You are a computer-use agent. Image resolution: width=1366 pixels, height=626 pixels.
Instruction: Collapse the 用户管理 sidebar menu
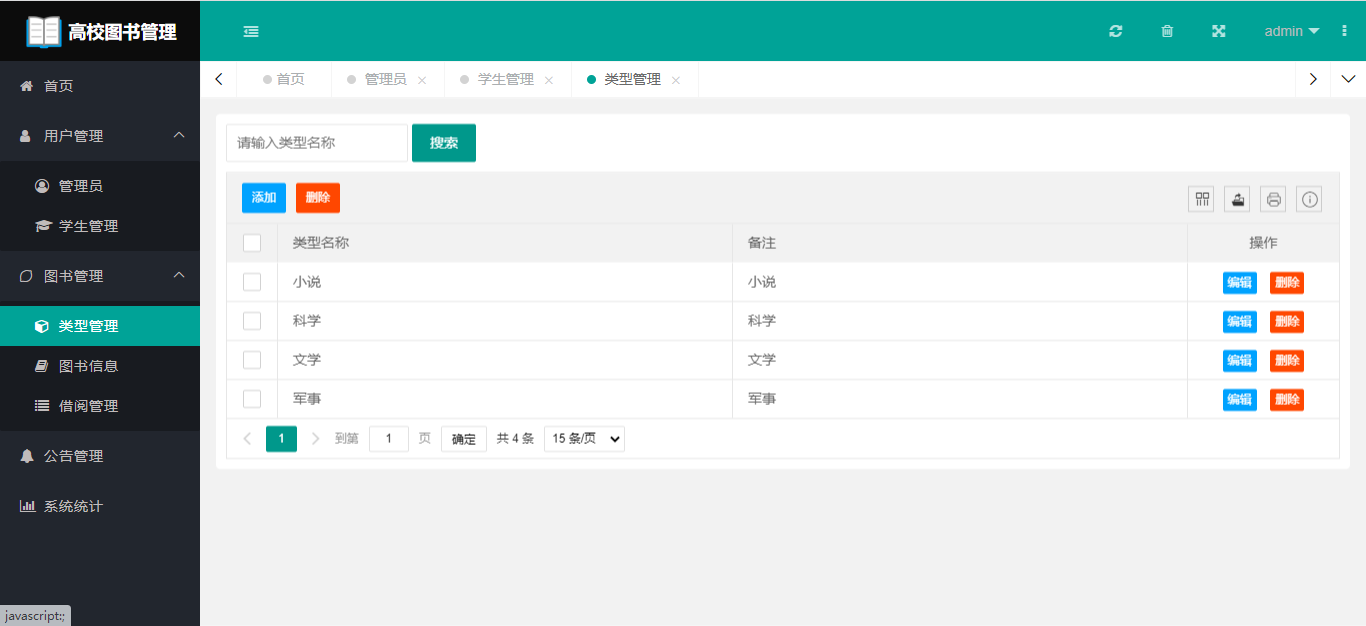point(100,136)
